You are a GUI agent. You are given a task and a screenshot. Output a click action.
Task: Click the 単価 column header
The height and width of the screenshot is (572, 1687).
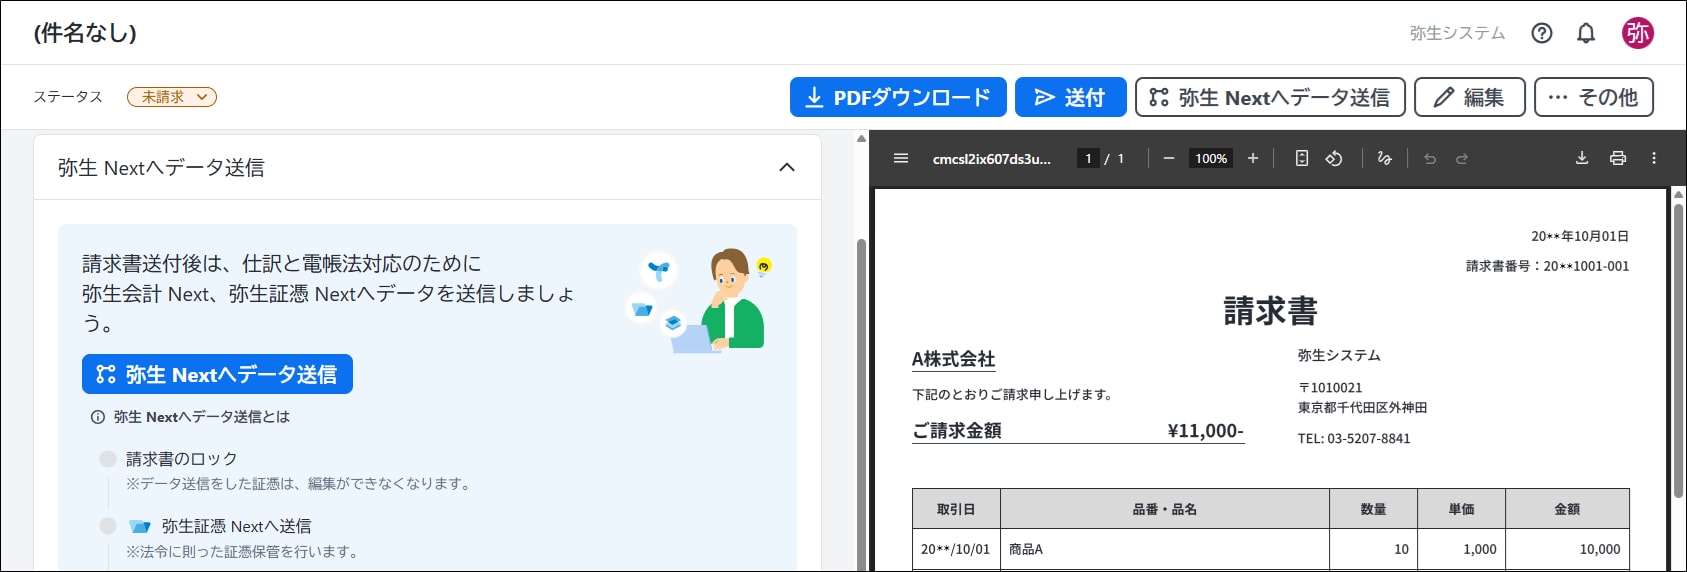click(1461, 509)
